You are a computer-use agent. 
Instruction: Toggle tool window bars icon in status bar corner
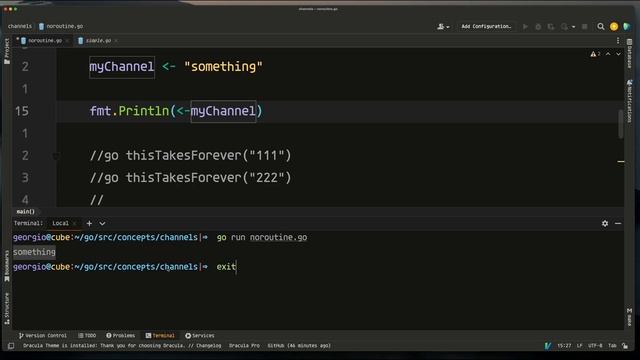[11, 346]
